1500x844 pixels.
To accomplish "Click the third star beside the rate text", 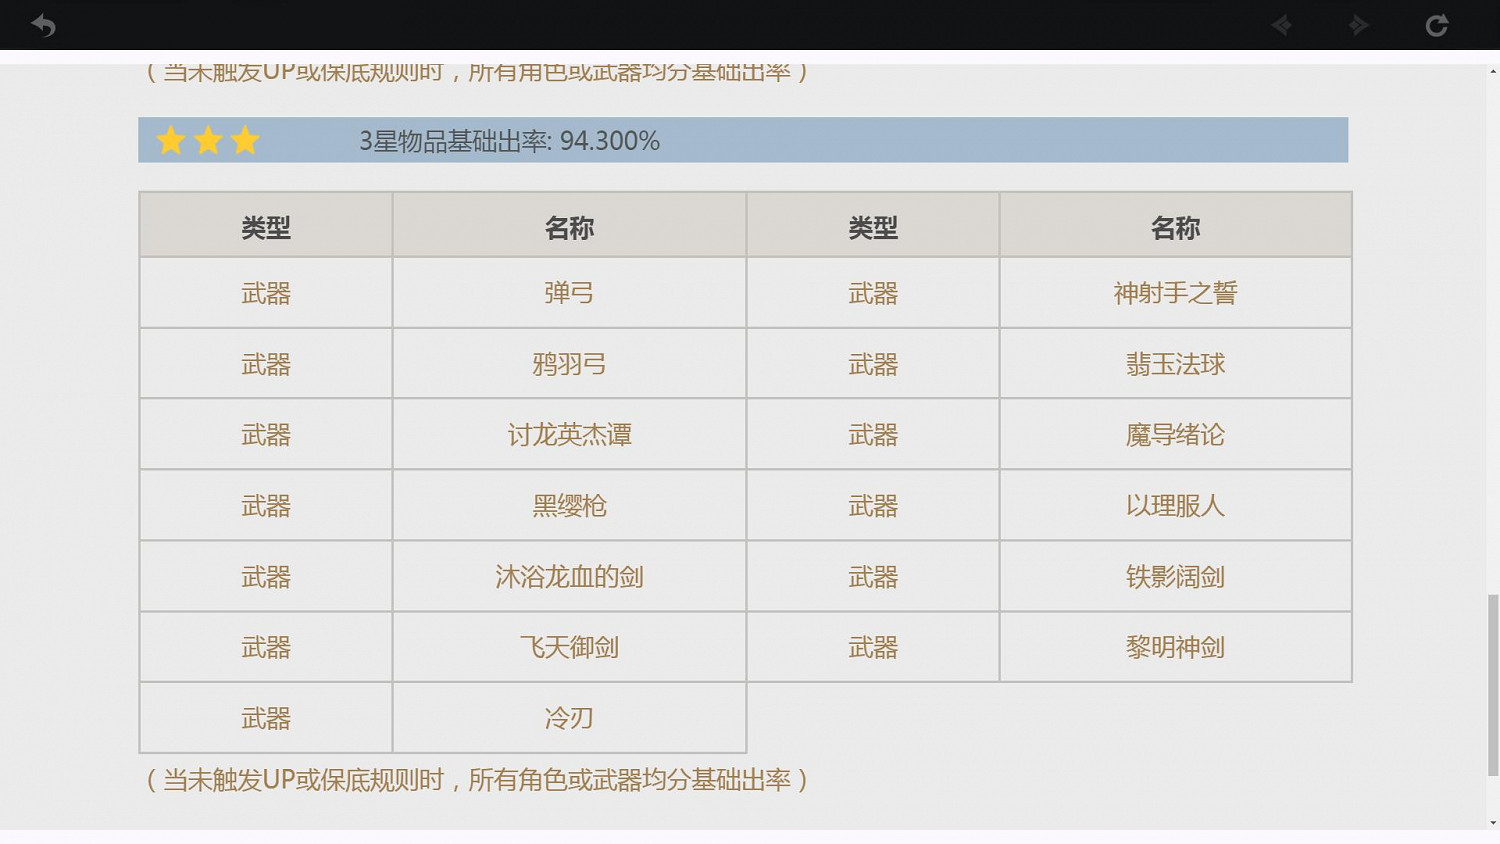I will click(245, 141).
